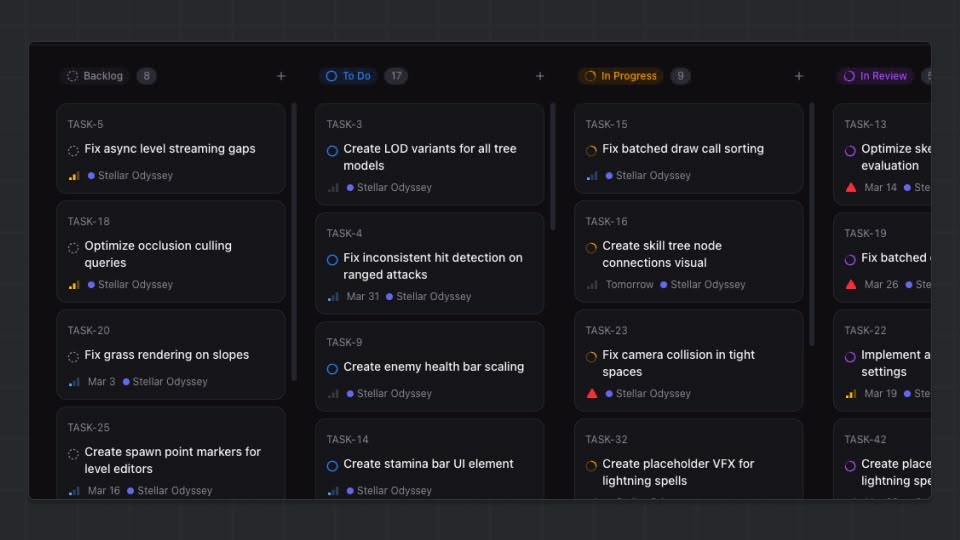This screenshot has width=960, height=540.
Task: Select the In Progress column header
Action: (x=621, y=76)
